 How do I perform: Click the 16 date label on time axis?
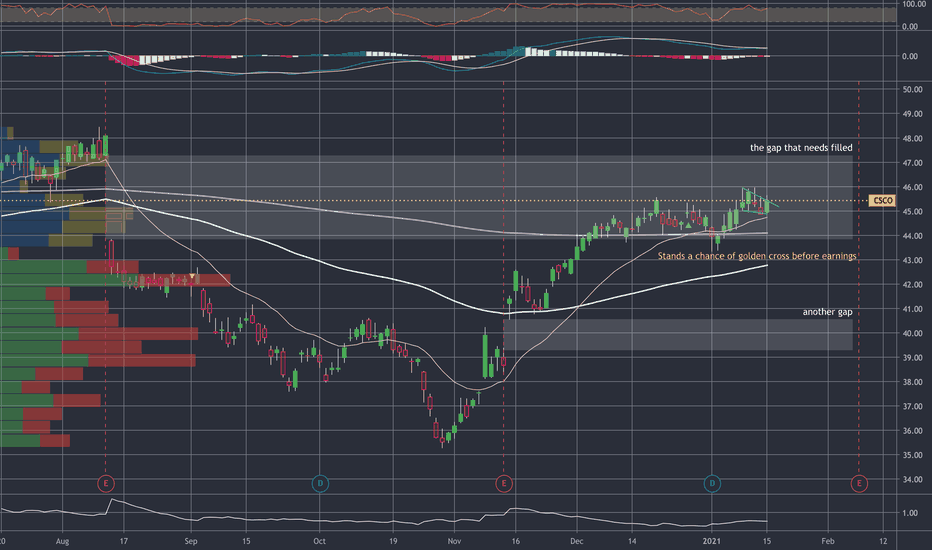[515, 541]
